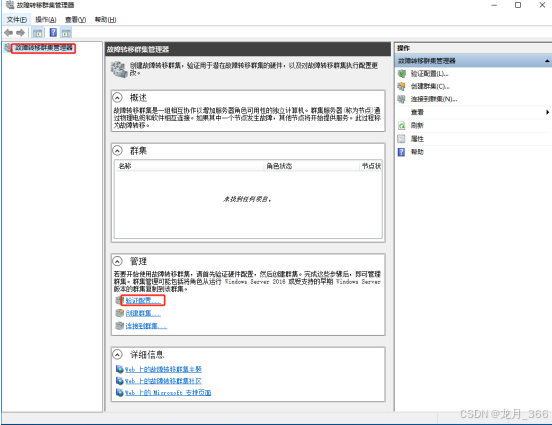This screenshot has height=425, width=552.
Task: Collapse the 群集 section
Action: coord(117,151)
